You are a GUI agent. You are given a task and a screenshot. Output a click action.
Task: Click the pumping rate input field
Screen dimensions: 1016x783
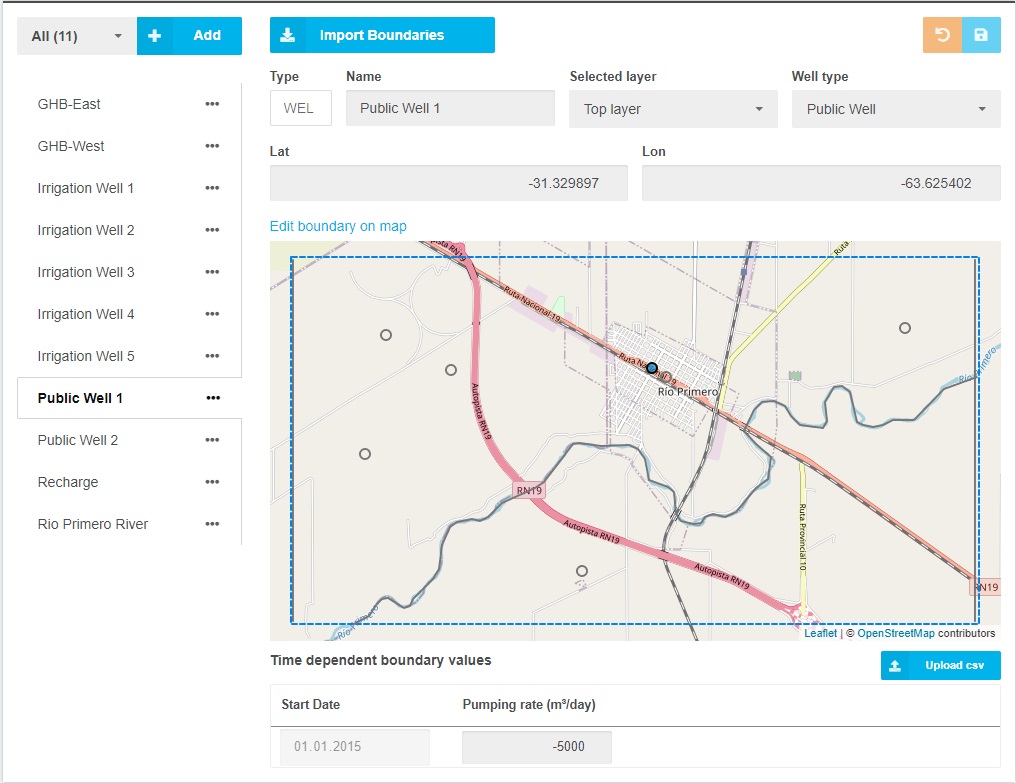tap(536, 746)
